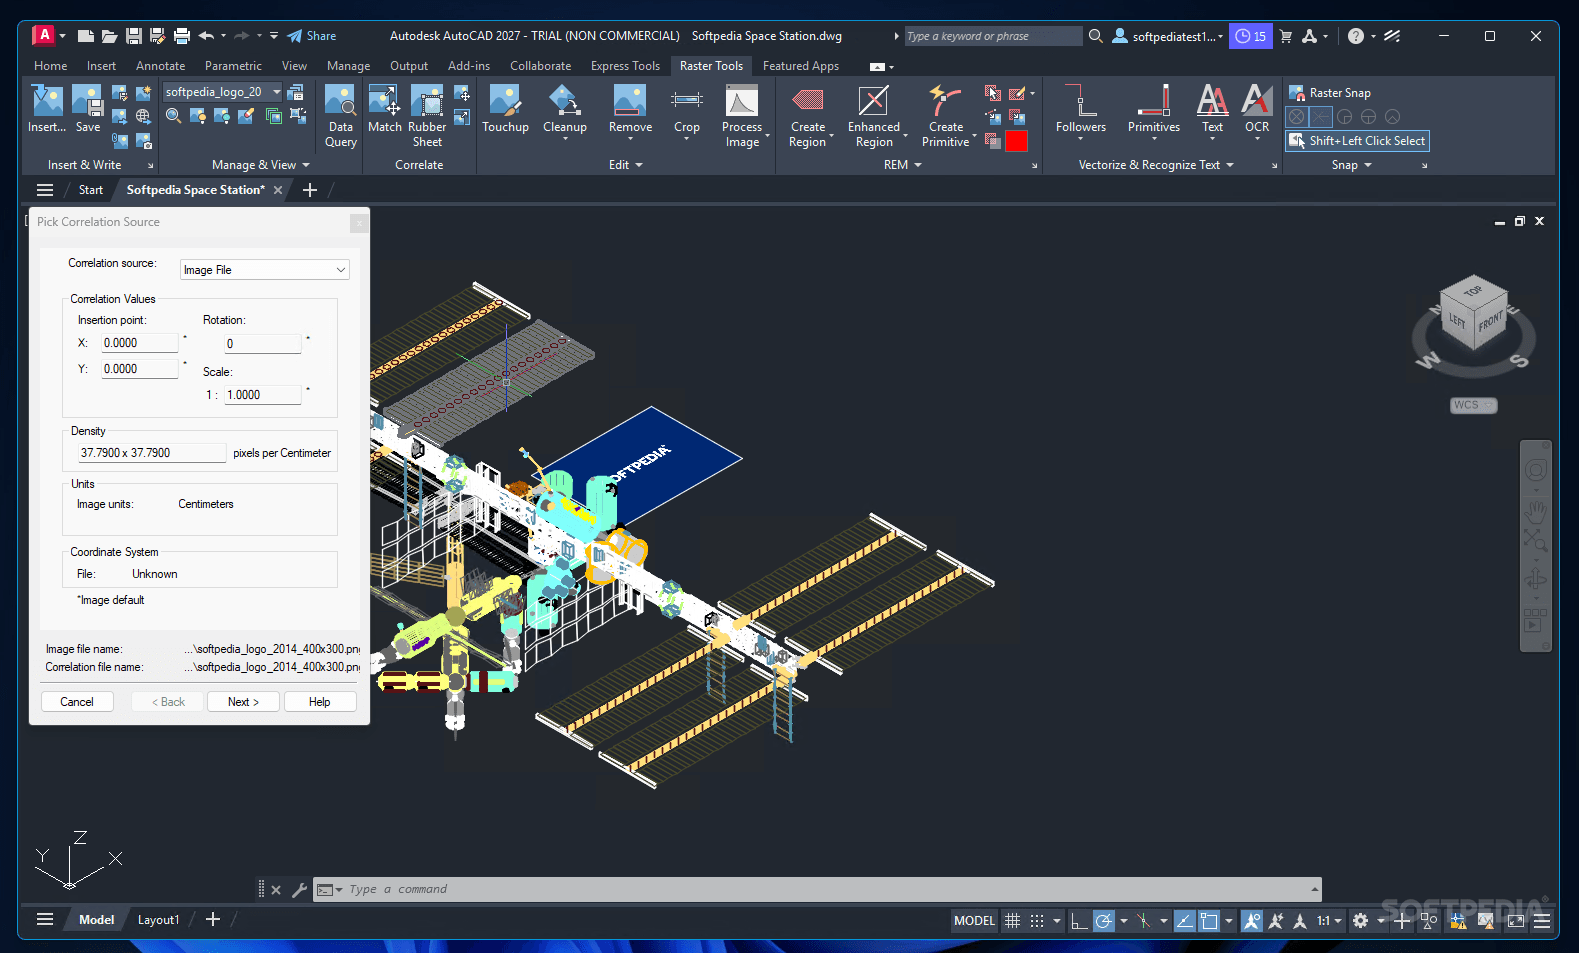
Task: Open the Annotate ribbon tab
Action: (x=160, y=66)
